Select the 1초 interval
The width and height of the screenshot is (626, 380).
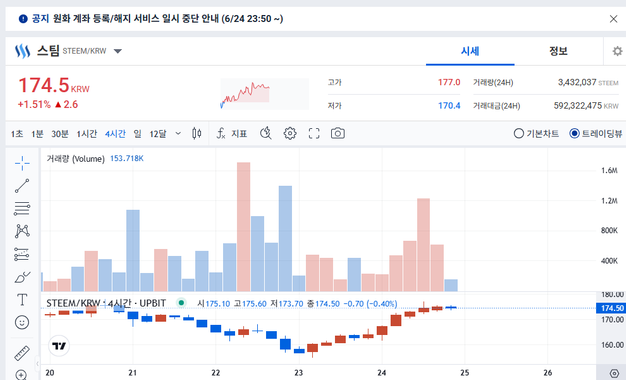point(17,134)
